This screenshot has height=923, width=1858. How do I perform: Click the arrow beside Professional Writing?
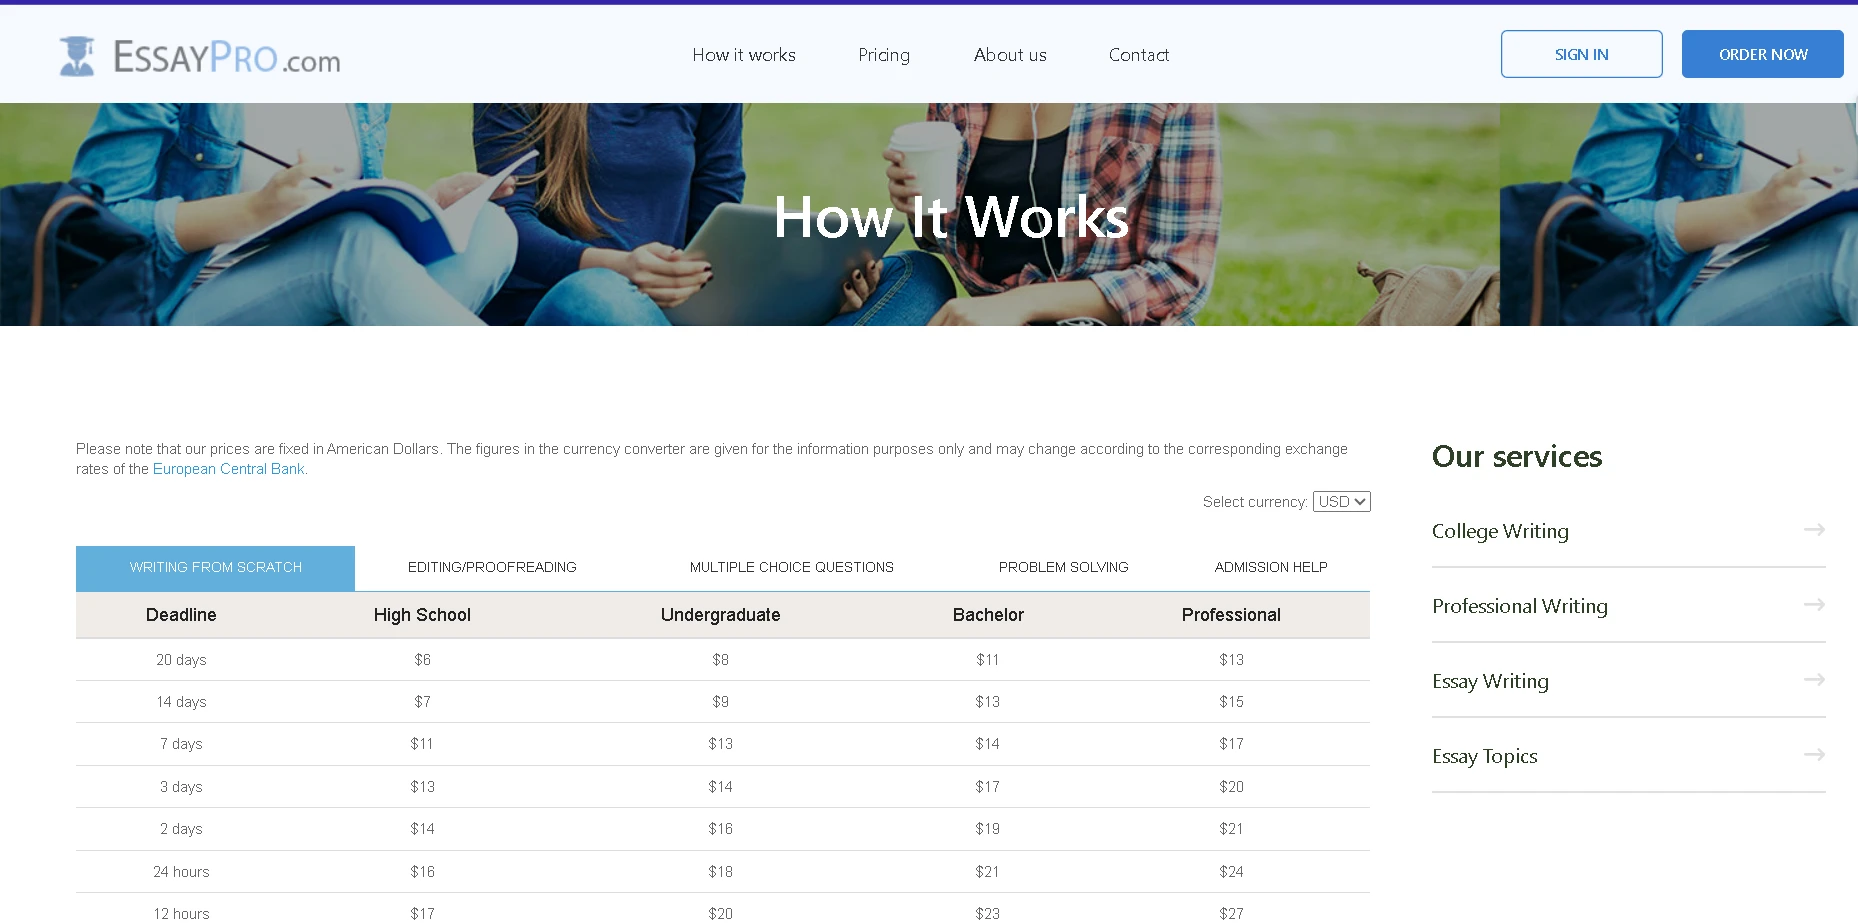coord(1814,605)
